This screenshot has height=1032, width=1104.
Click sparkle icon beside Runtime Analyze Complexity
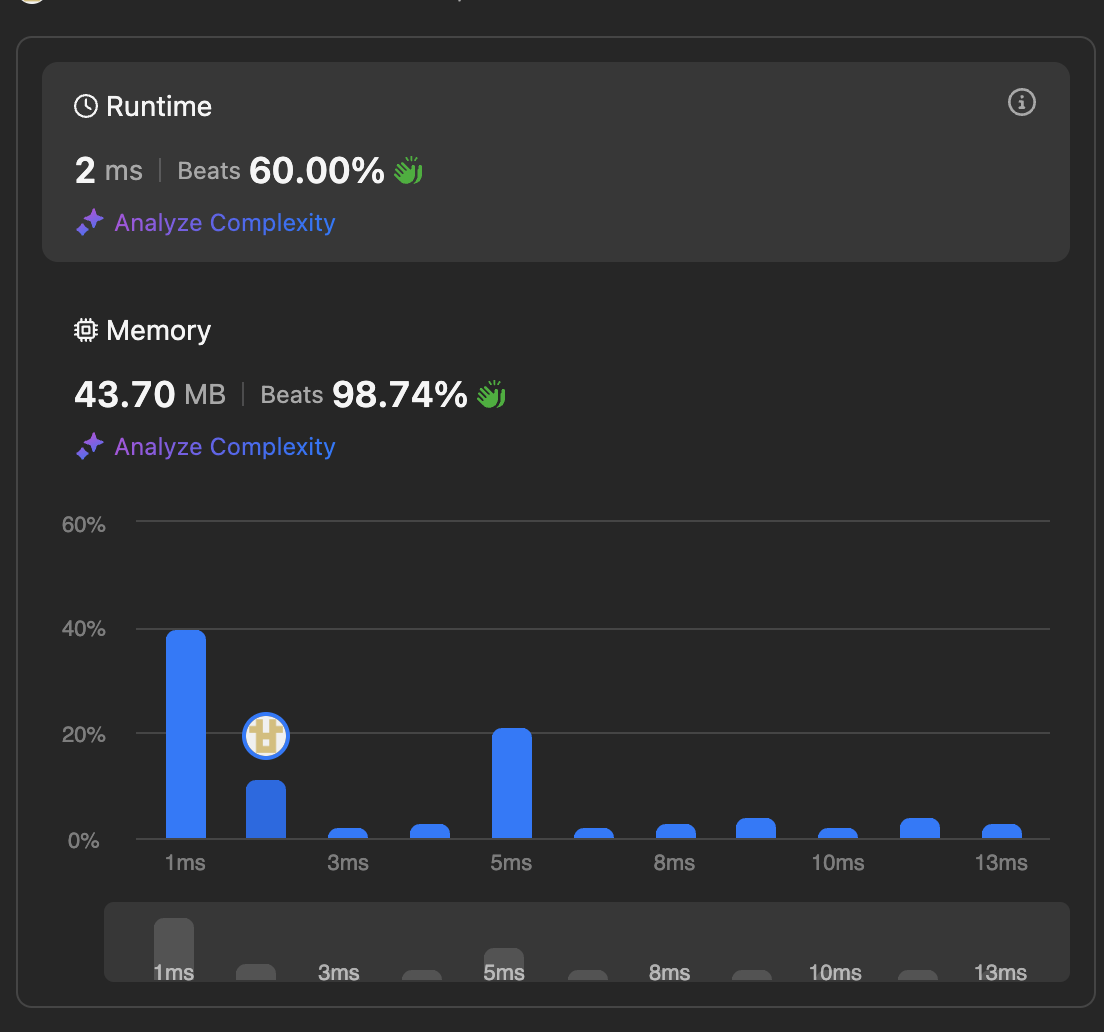tap(90, 222)
